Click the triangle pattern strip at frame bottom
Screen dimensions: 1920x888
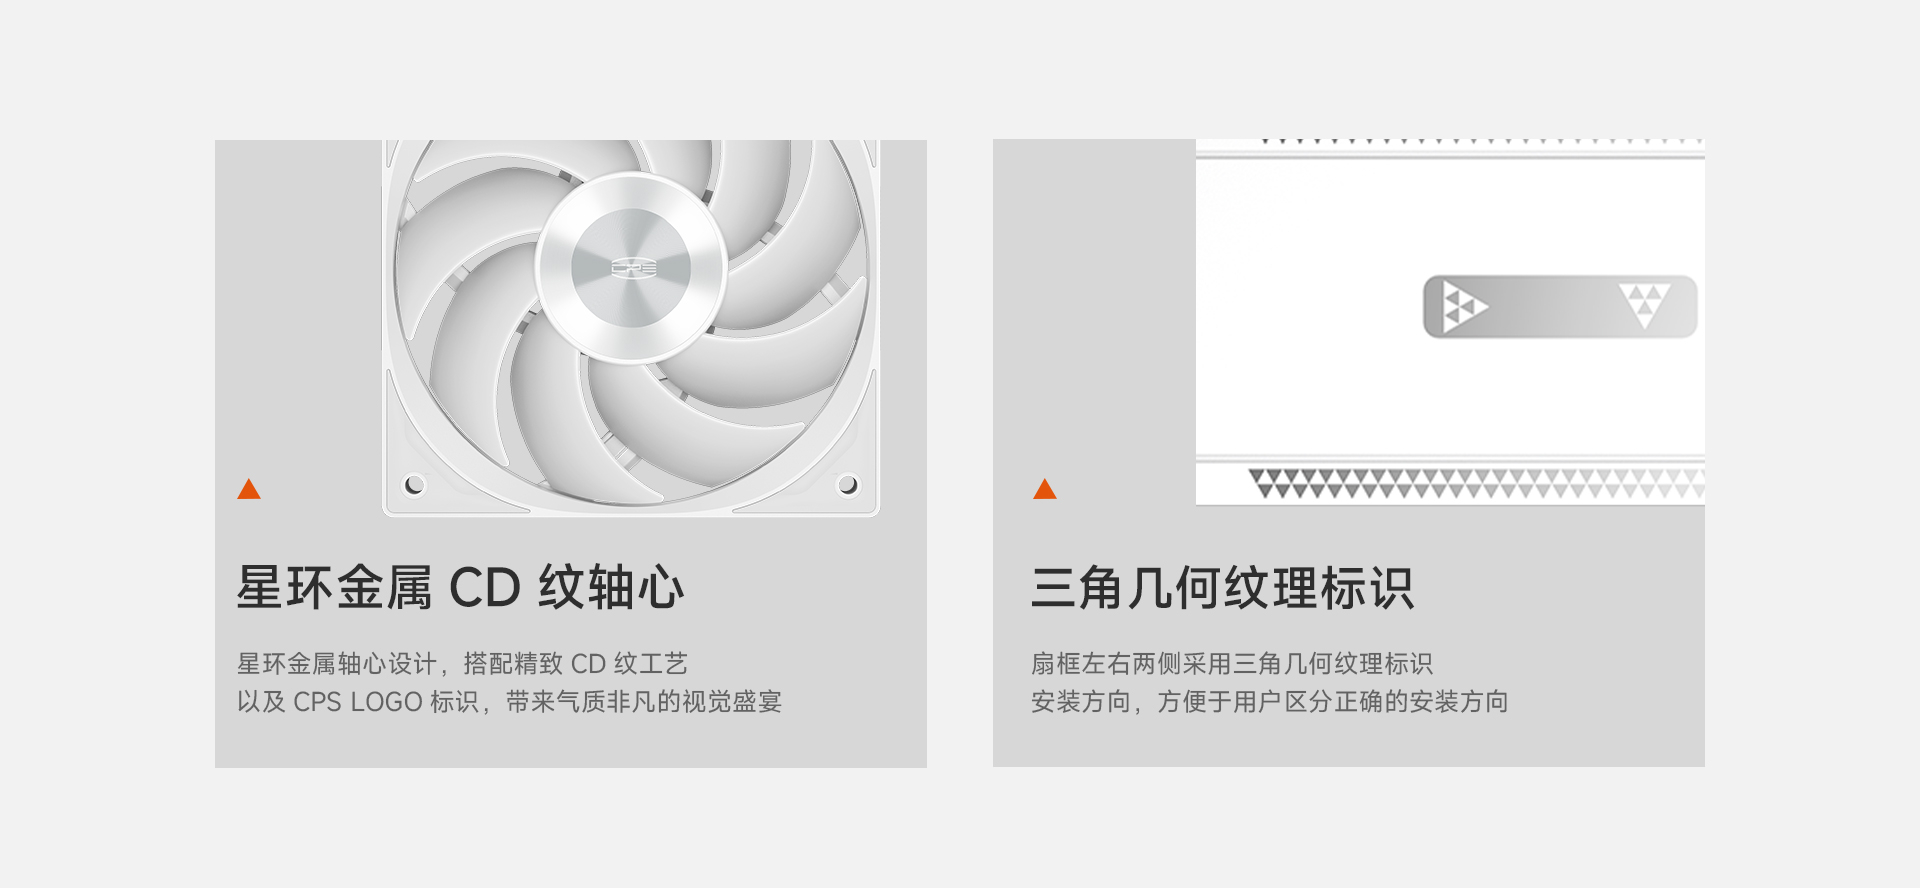pyautogui.click(x=1476, y=483)
